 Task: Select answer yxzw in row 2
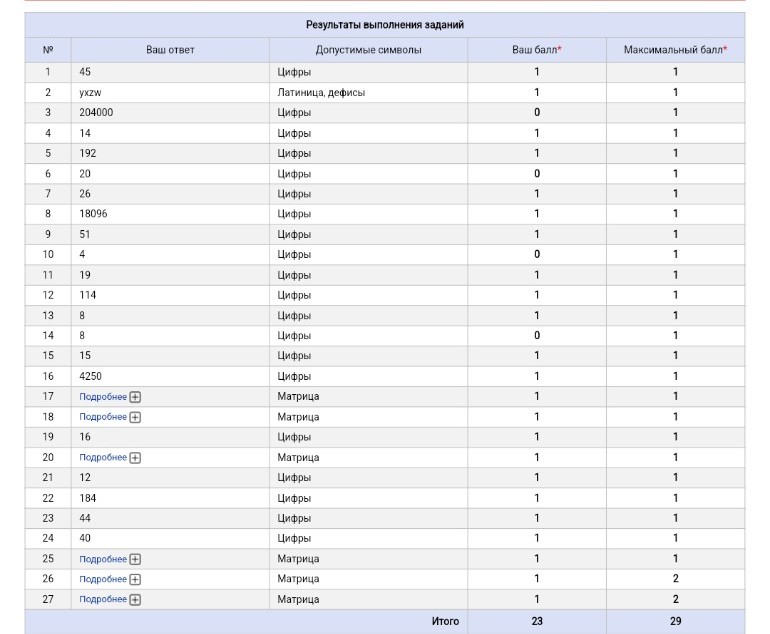point(90,92)
